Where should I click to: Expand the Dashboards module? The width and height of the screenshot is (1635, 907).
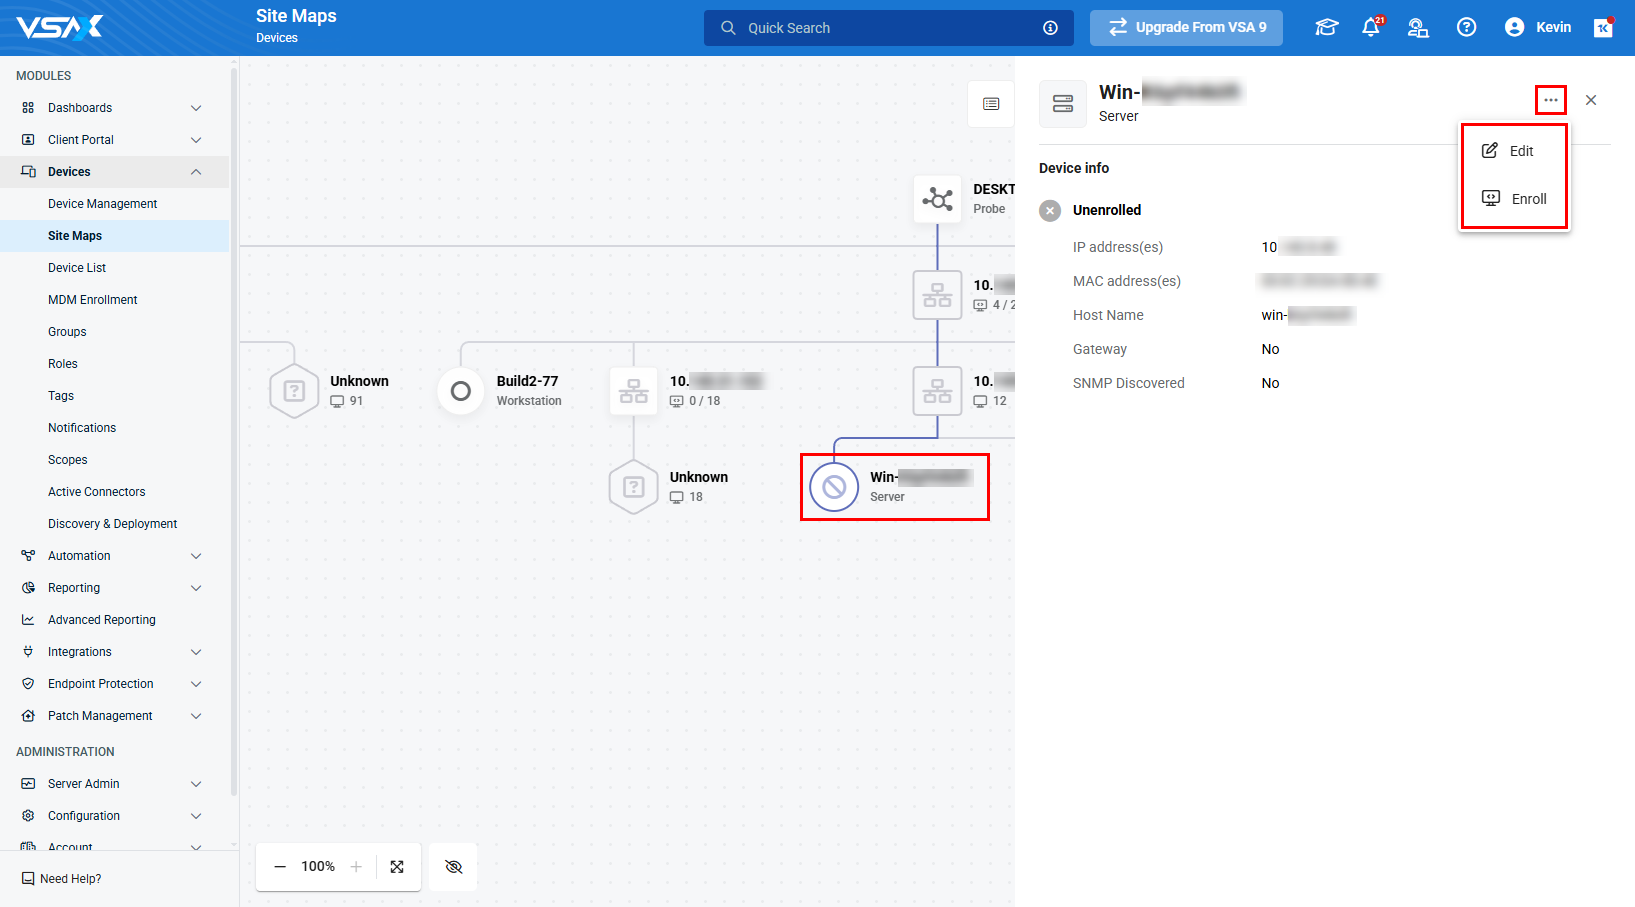tap(196, 108)
